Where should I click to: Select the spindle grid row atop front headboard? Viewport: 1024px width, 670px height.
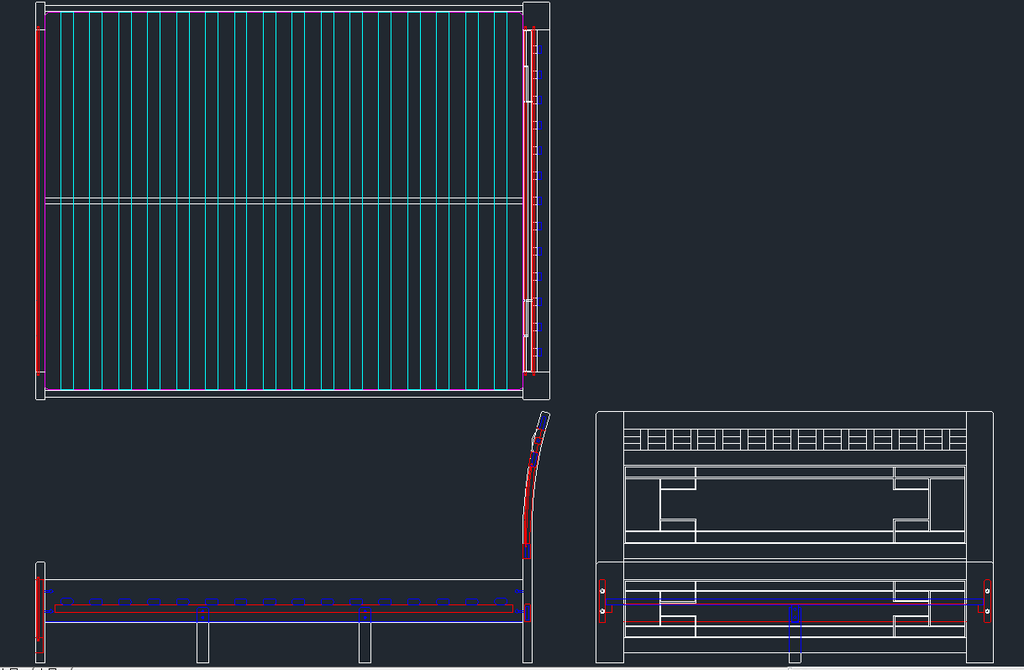coord(795,439)
